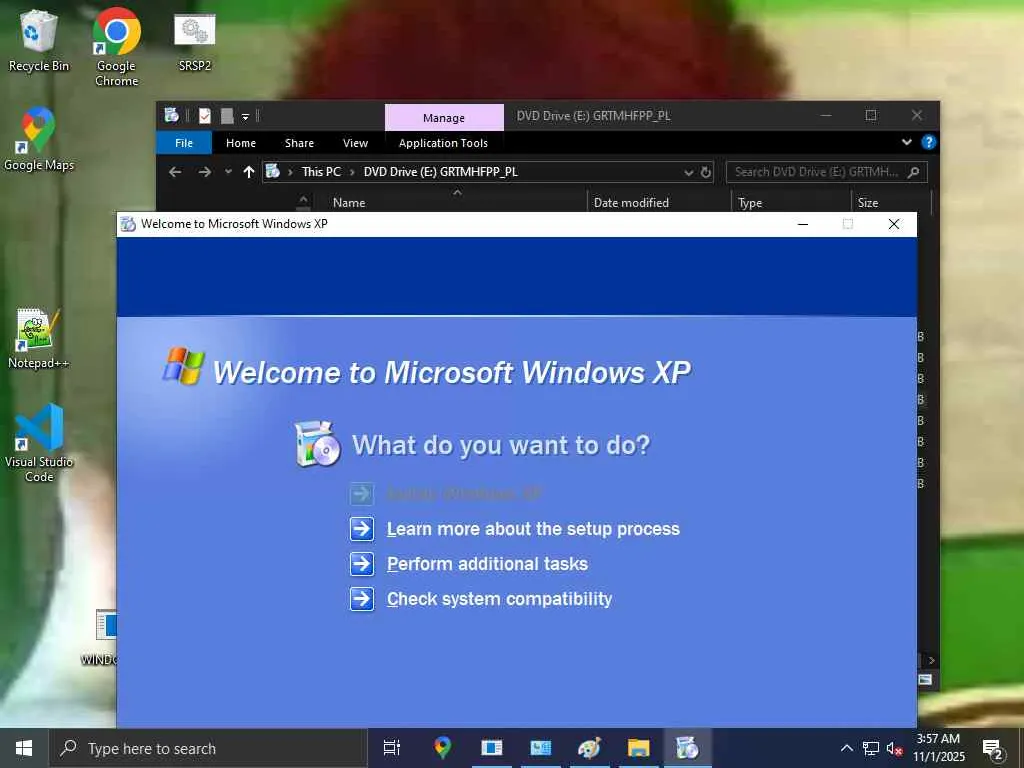Open Customize Quick Access Toolbar dropdown

tap(246, 117)
